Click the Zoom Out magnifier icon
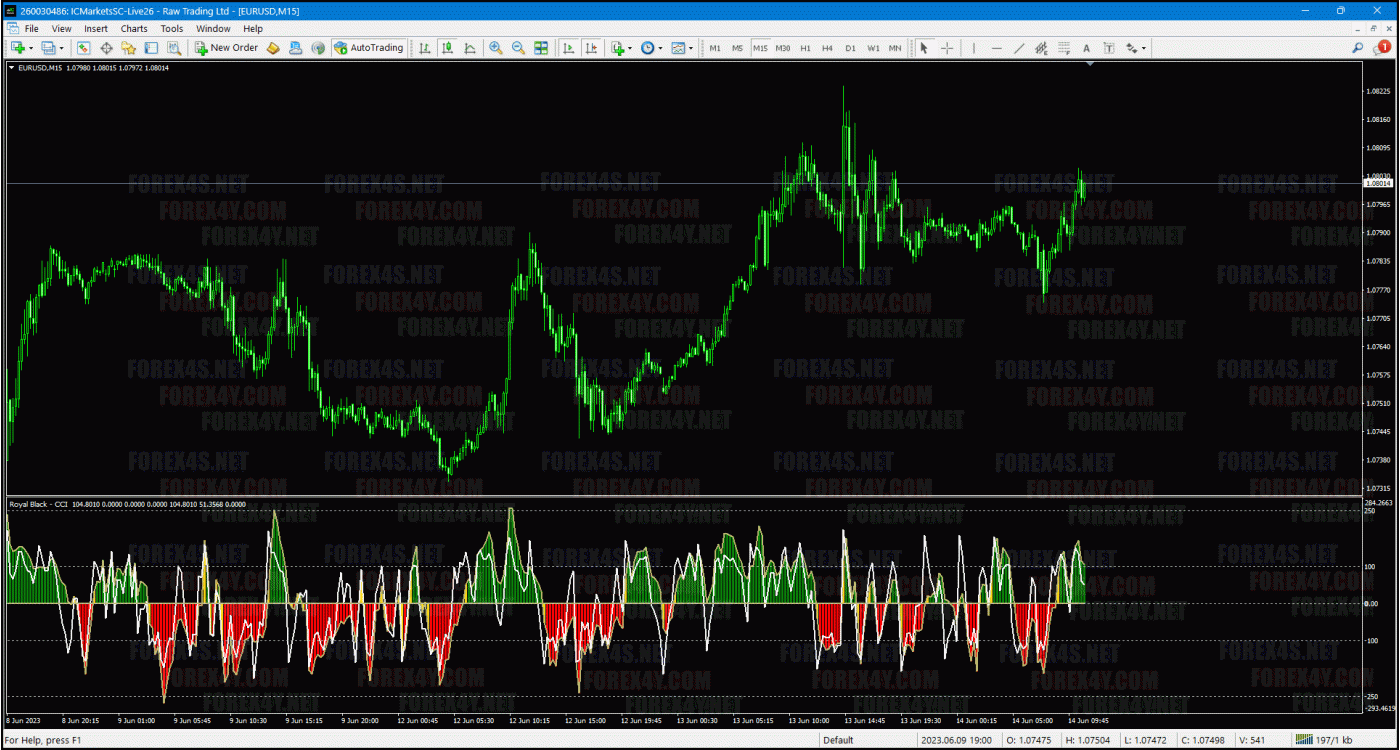1400x750 pixels. click(x=518, y=48)
